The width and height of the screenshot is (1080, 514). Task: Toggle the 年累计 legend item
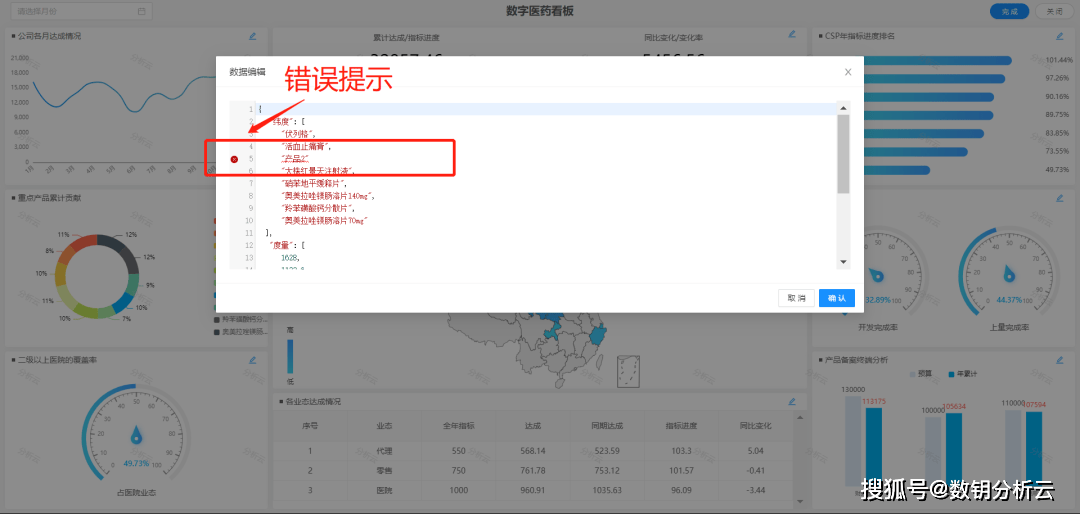coord(963,374)
